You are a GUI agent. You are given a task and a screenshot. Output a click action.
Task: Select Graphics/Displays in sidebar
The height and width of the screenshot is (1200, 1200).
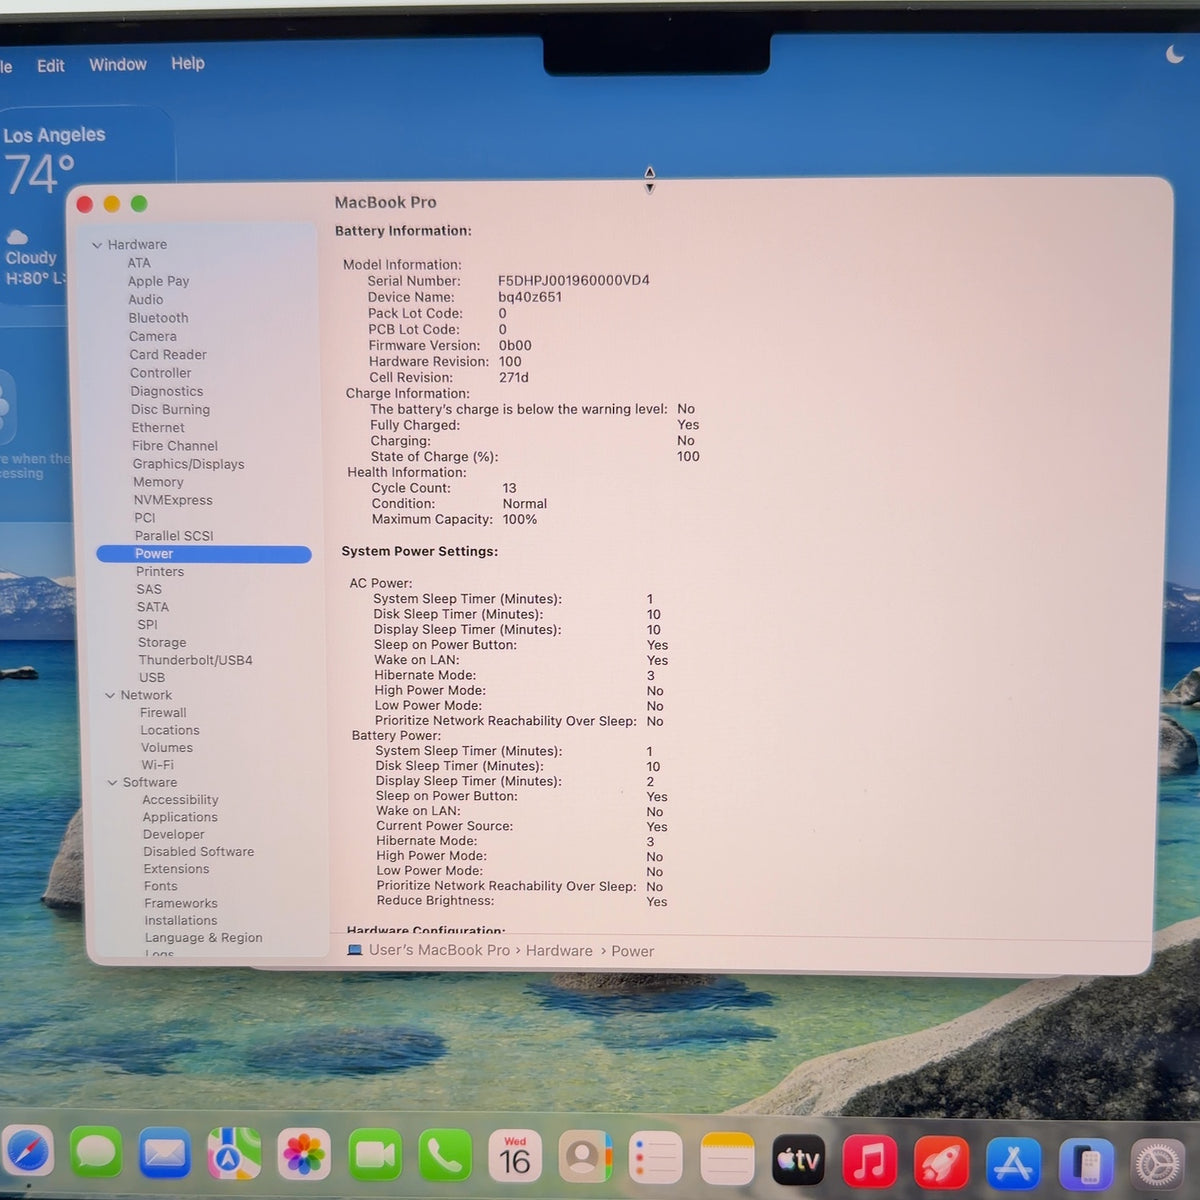188,464
